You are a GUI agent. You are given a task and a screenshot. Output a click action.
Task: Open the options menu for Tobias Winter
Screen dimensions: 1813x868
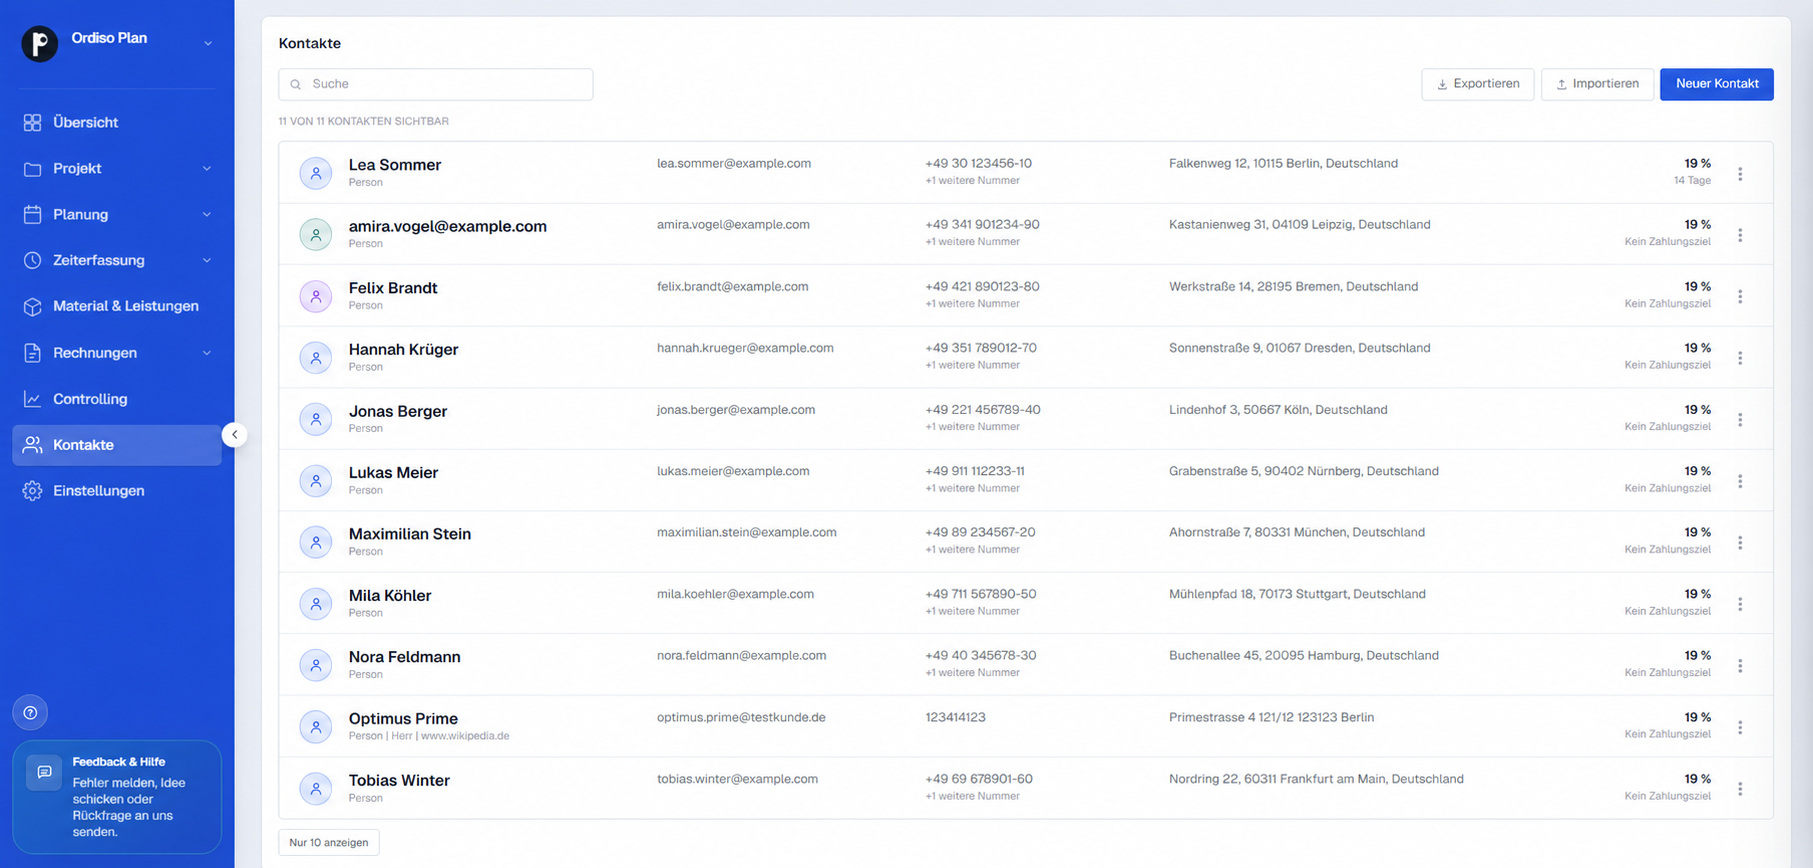point(1740,789)
